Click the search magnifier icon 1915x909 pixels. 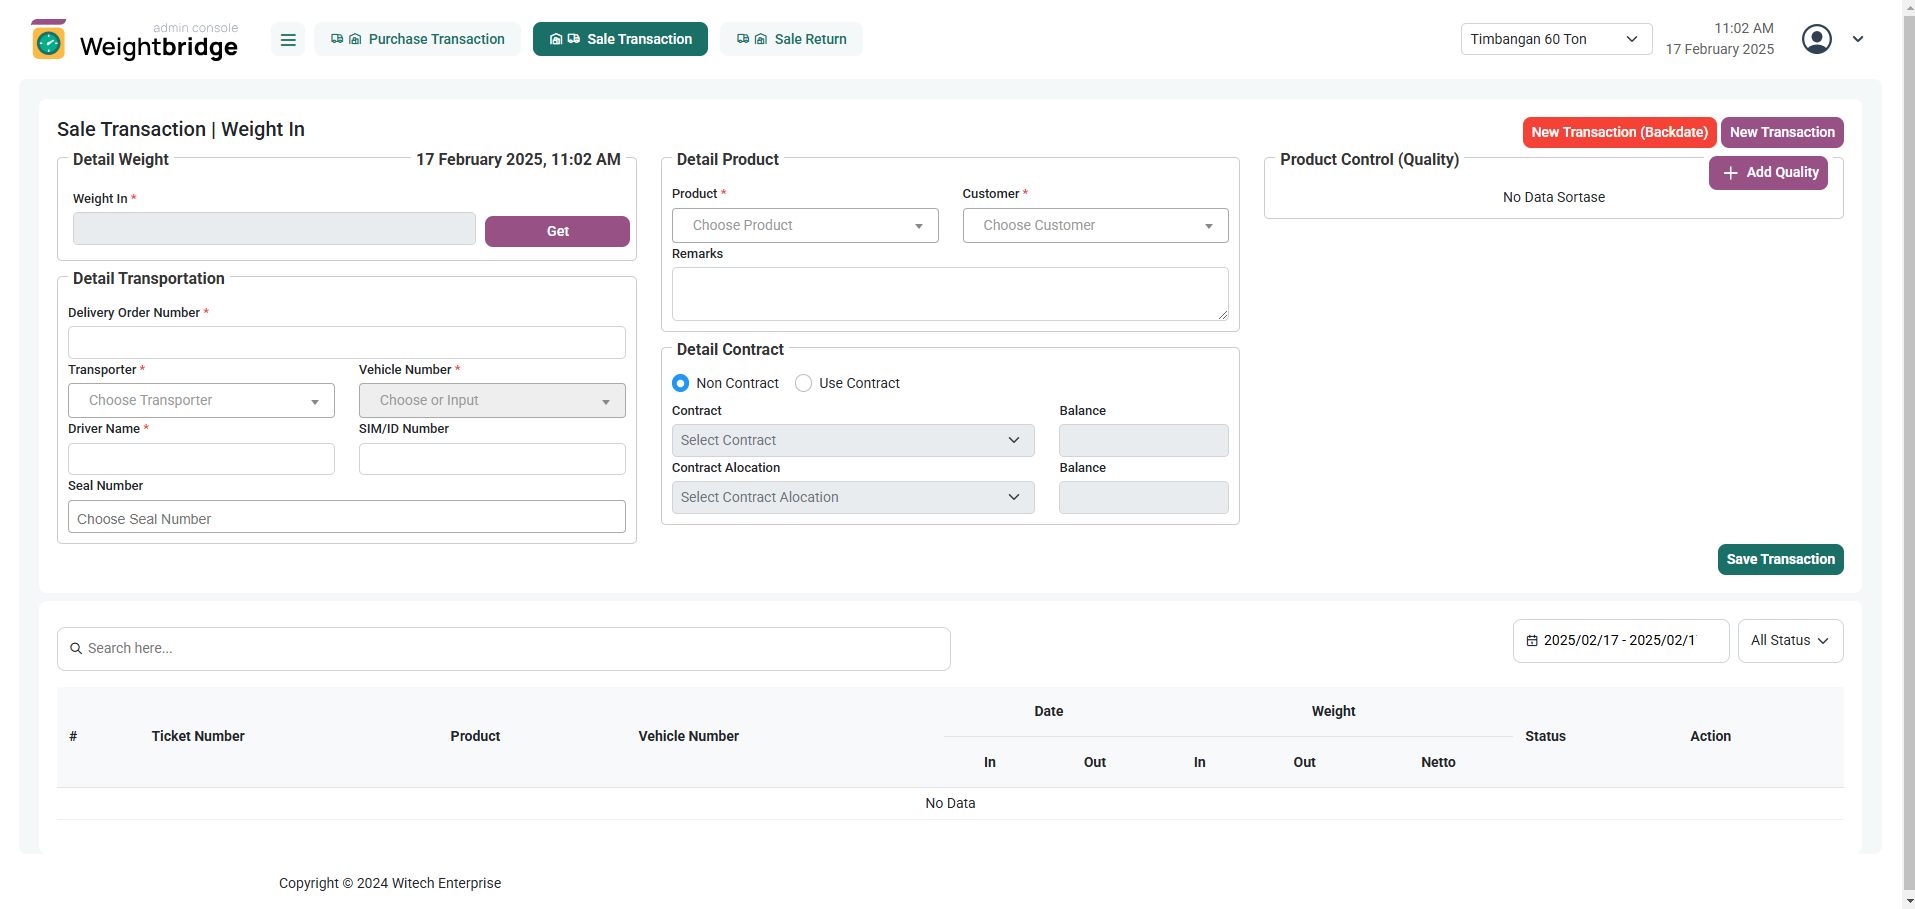coord(76,649)
